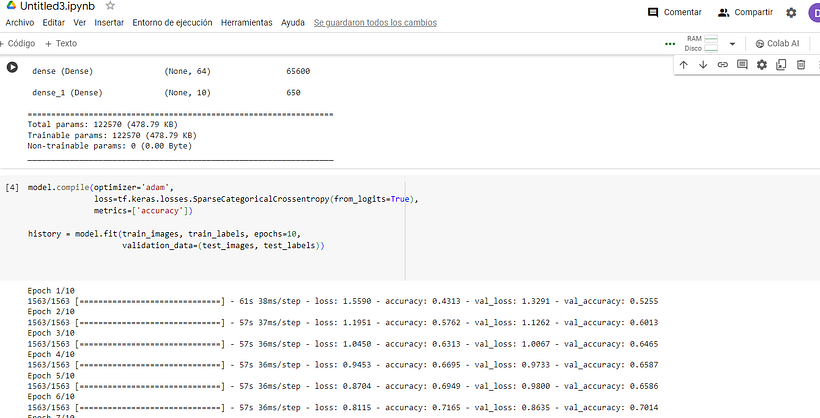Open the Ayuda menu
The height and width of the screenshot is (418, 820).
click(293, 22)
